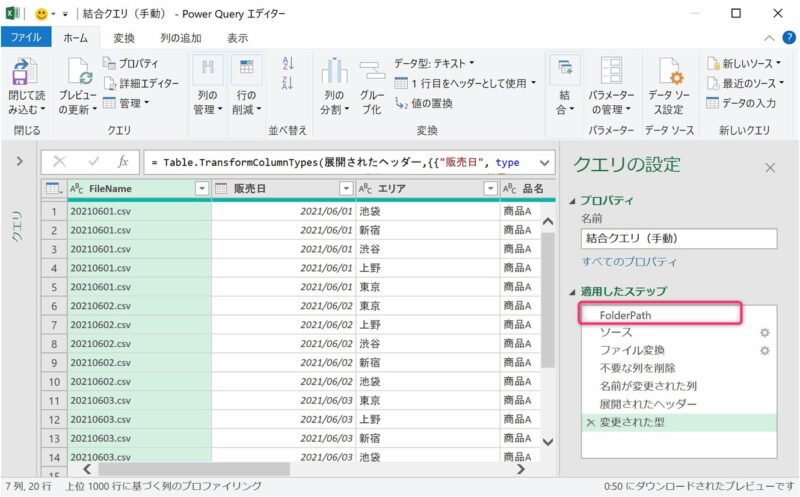Click Enter Data (データの入力)
Image resolution: width=800 pixels, height=497 pixels.
741,103
